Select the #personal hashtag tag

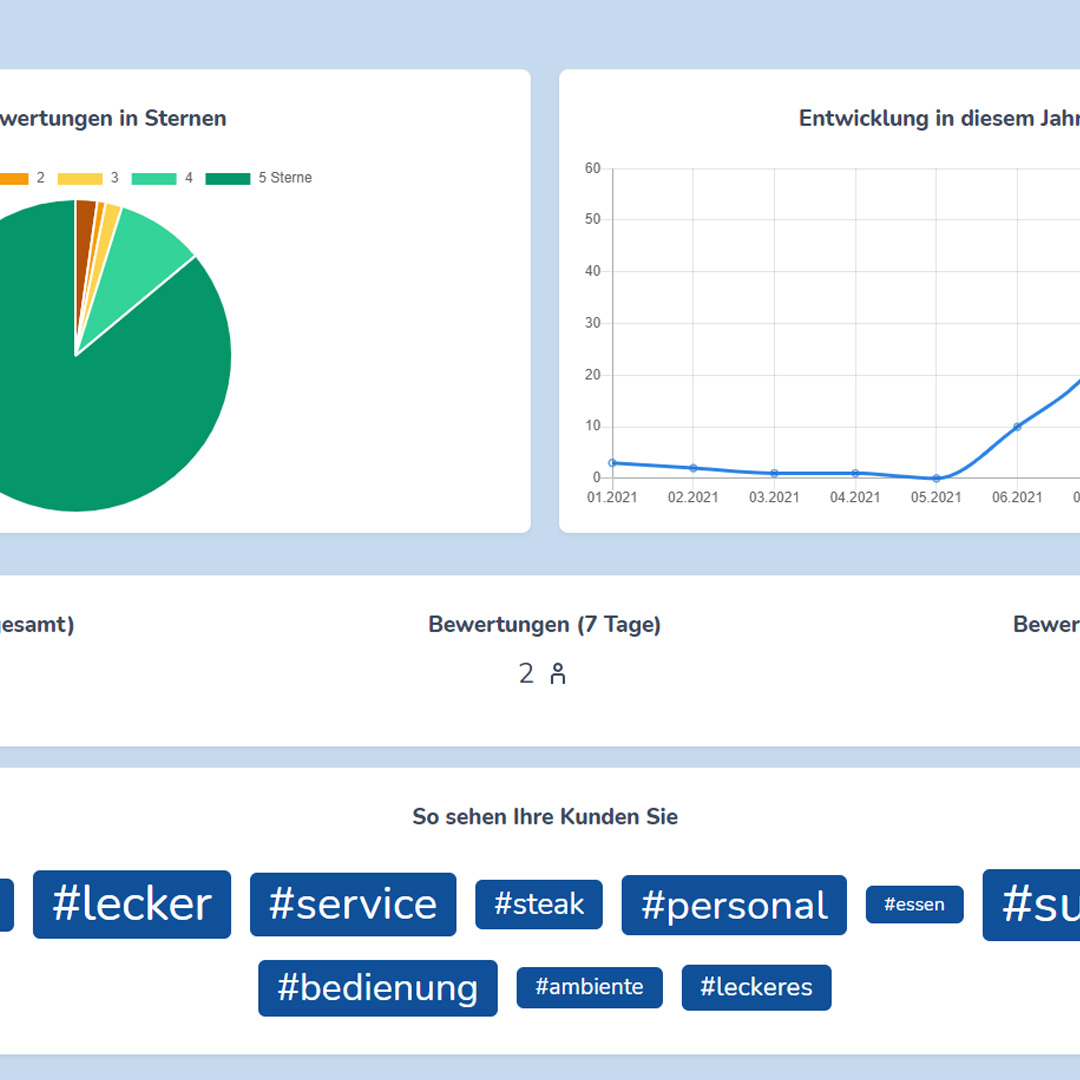[734, 904]
